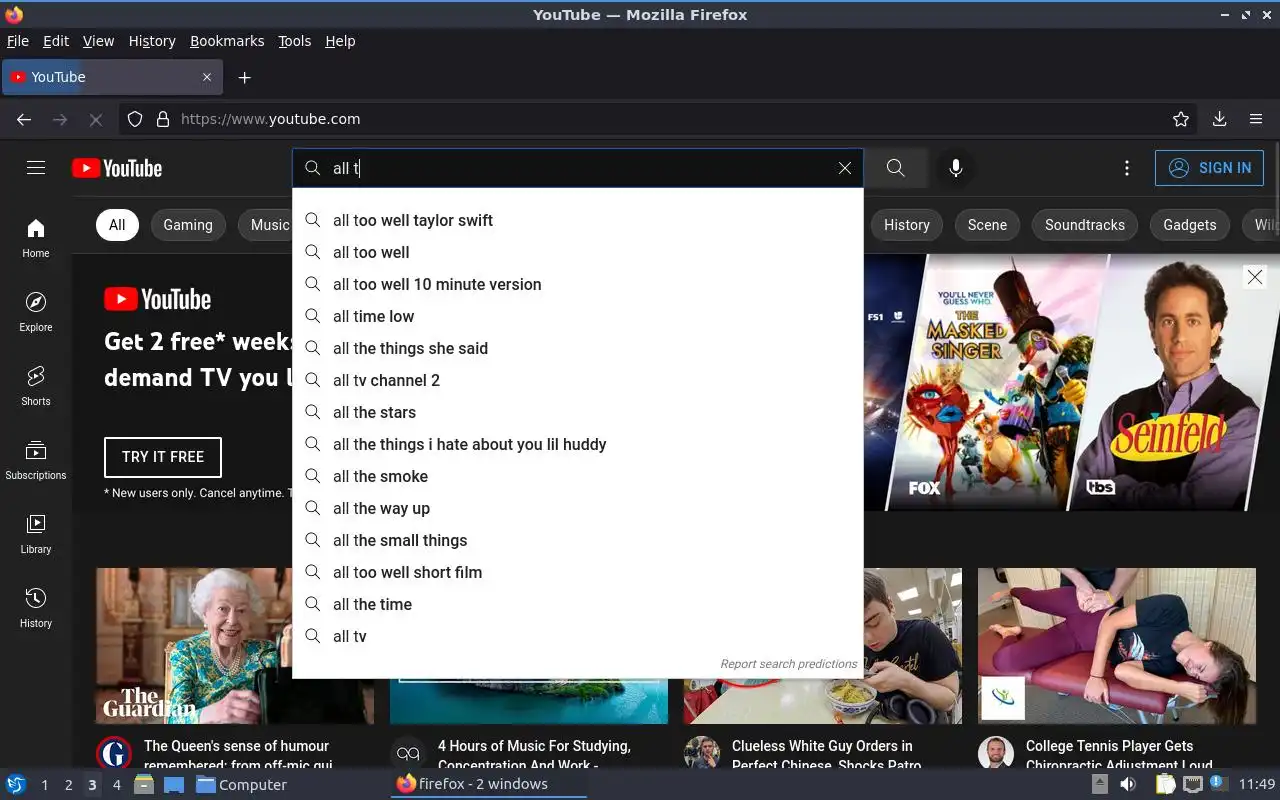Select the All filter chip
The width and height of the screenshot is (1280, 800).
pos(117,225)
